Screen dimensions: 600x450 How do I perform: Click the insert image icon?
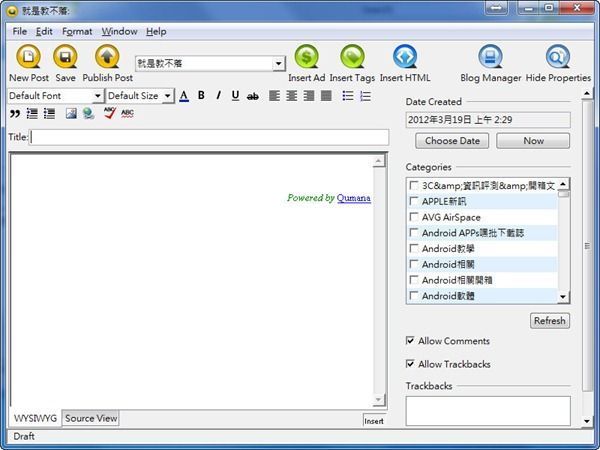(71, 113)
